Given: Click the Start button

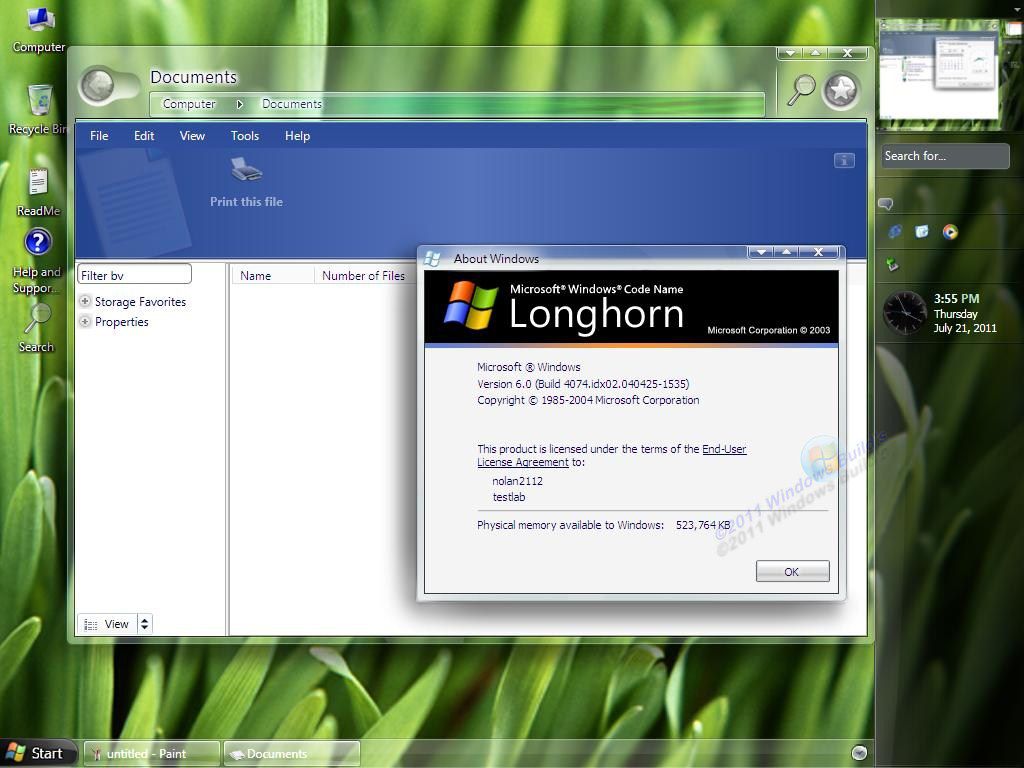Looking at the screenshot, I should pos(37,753).
